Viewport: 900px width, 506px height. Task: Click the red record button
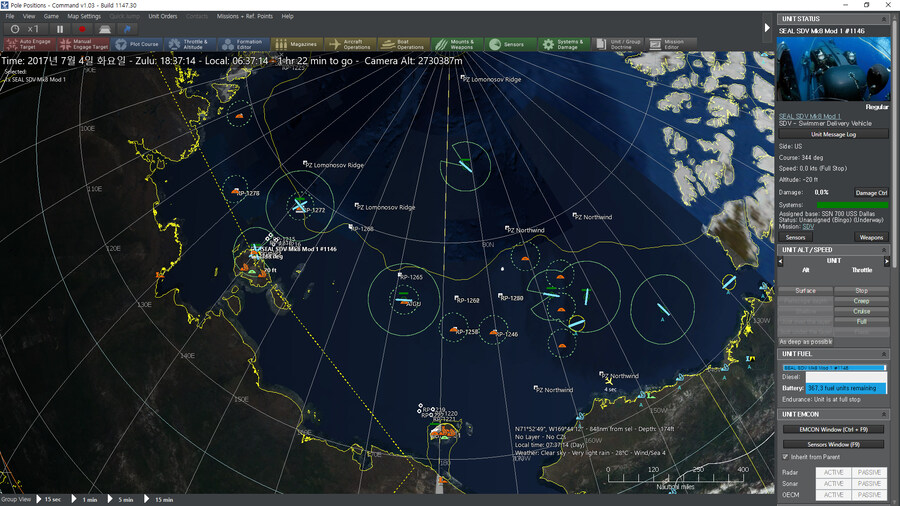coord(82,29)
